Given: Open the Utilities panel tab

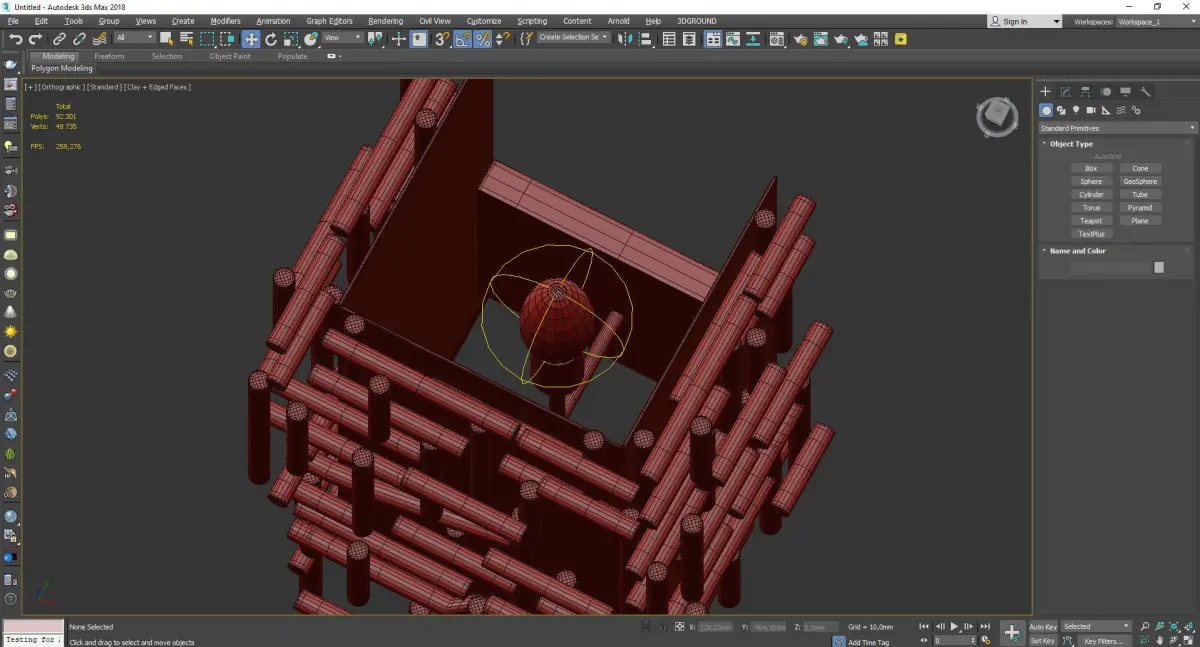Looking at the screenshot, I should pyautogui.click(x=1146, y=91).
